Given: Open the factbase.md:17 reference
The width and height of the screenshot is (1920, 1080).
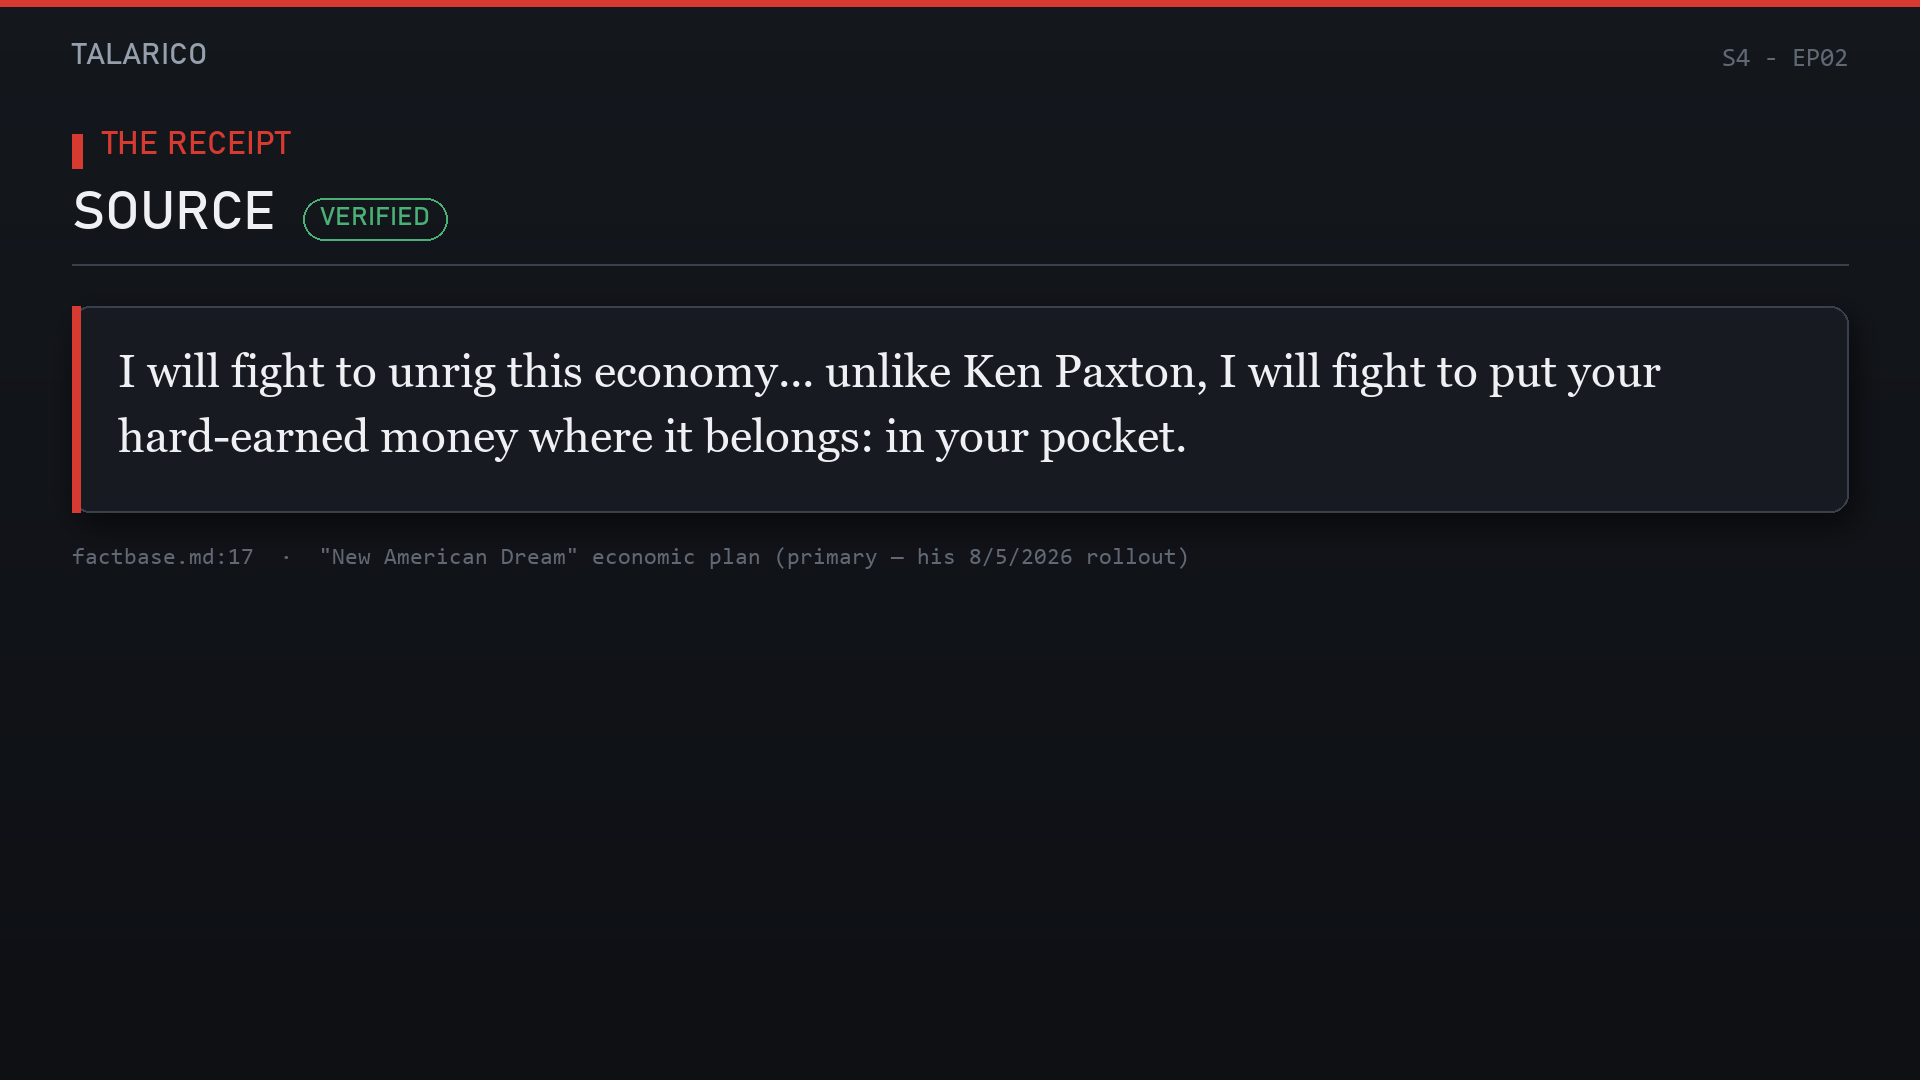Looking at the screenshot, I should coord(163,557).
